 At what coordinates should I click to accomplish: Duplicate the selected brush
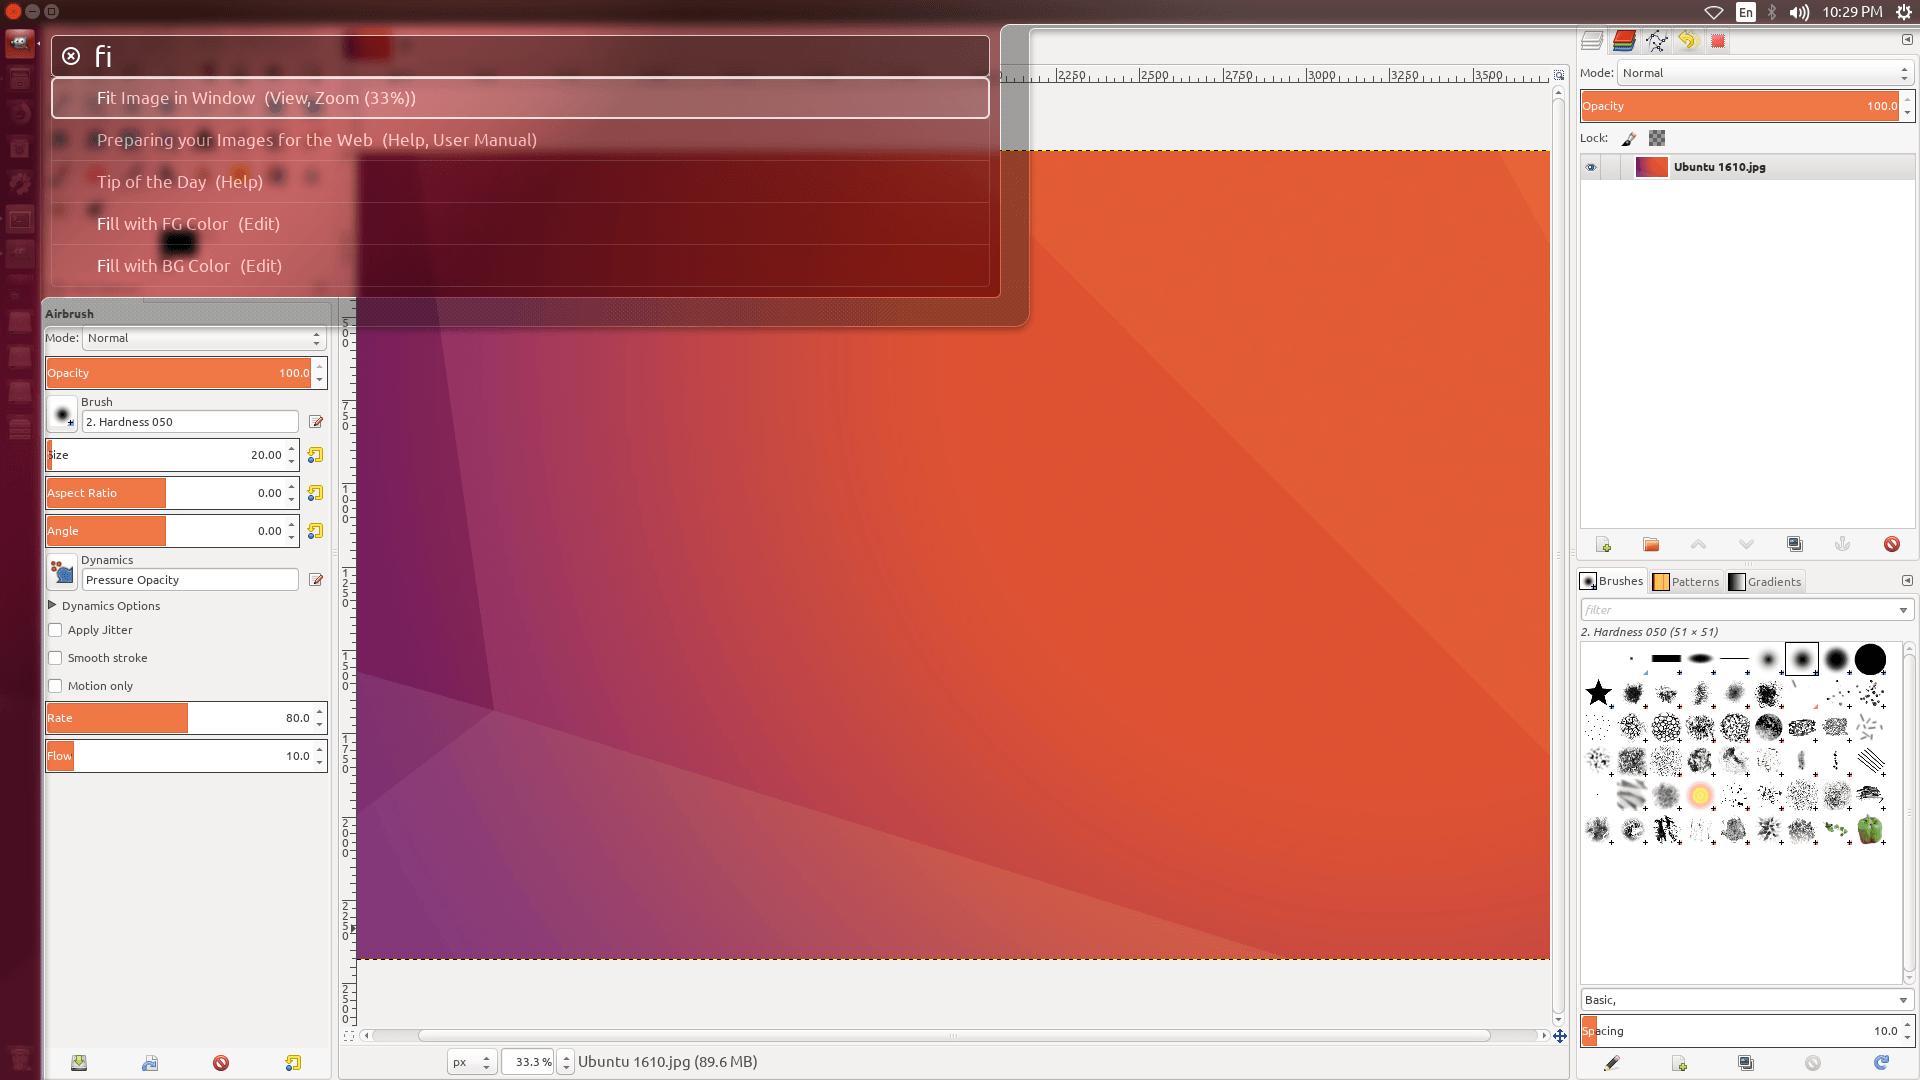pyautogui.click(x=1746, y=1063)
